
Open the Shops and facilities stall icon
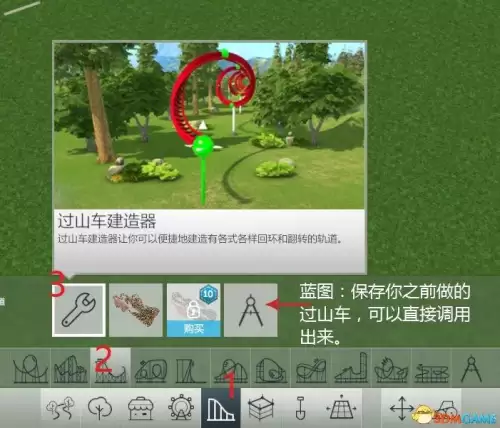(x=140, y=408)
